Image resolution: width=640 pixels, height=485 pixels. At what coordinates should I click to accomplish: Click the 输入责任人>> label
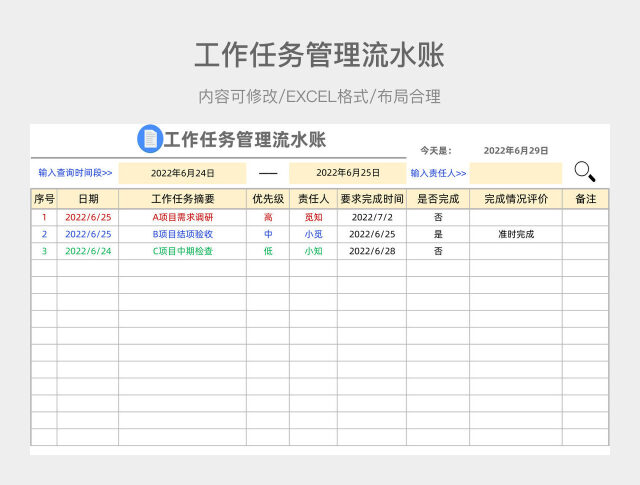pos(438,173)
